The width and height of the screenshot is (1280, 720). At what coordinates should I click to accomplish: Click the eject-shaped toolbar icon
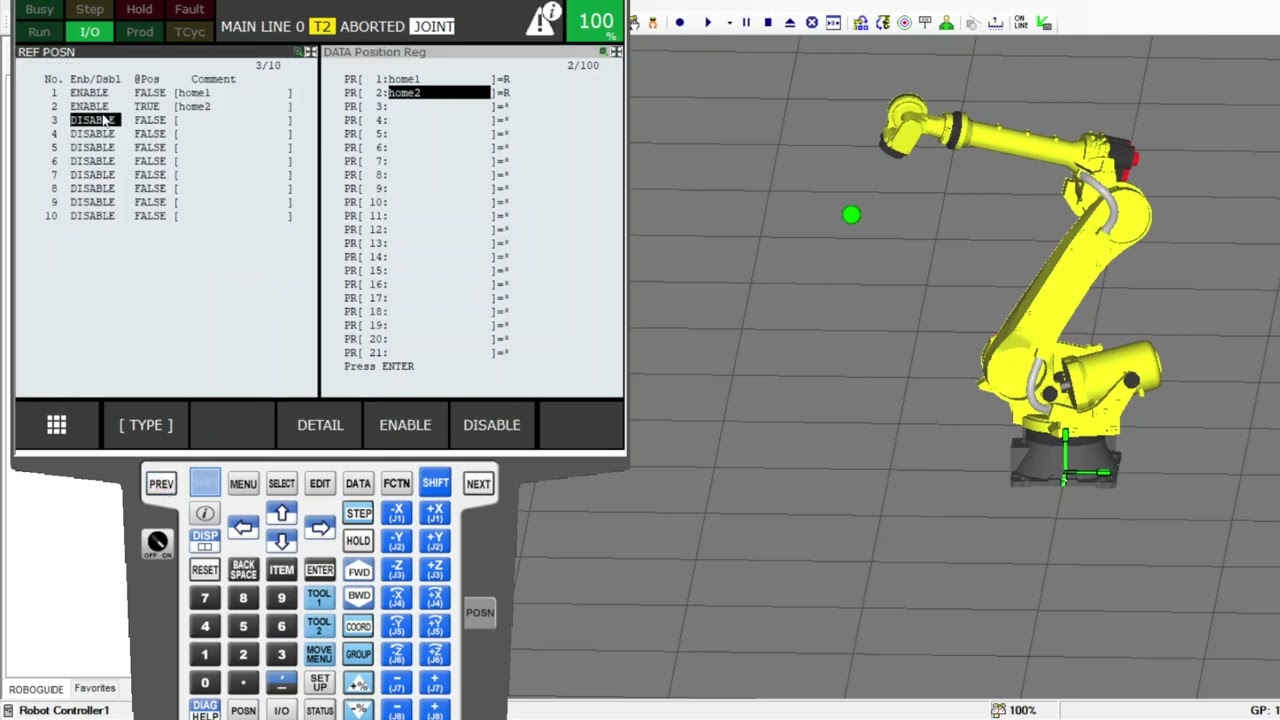click(790, 22)
